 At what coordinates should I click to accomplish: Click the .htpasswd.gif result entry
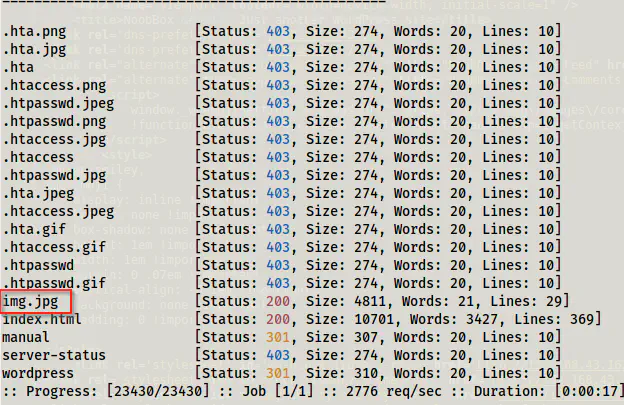[x=54, y=283]
